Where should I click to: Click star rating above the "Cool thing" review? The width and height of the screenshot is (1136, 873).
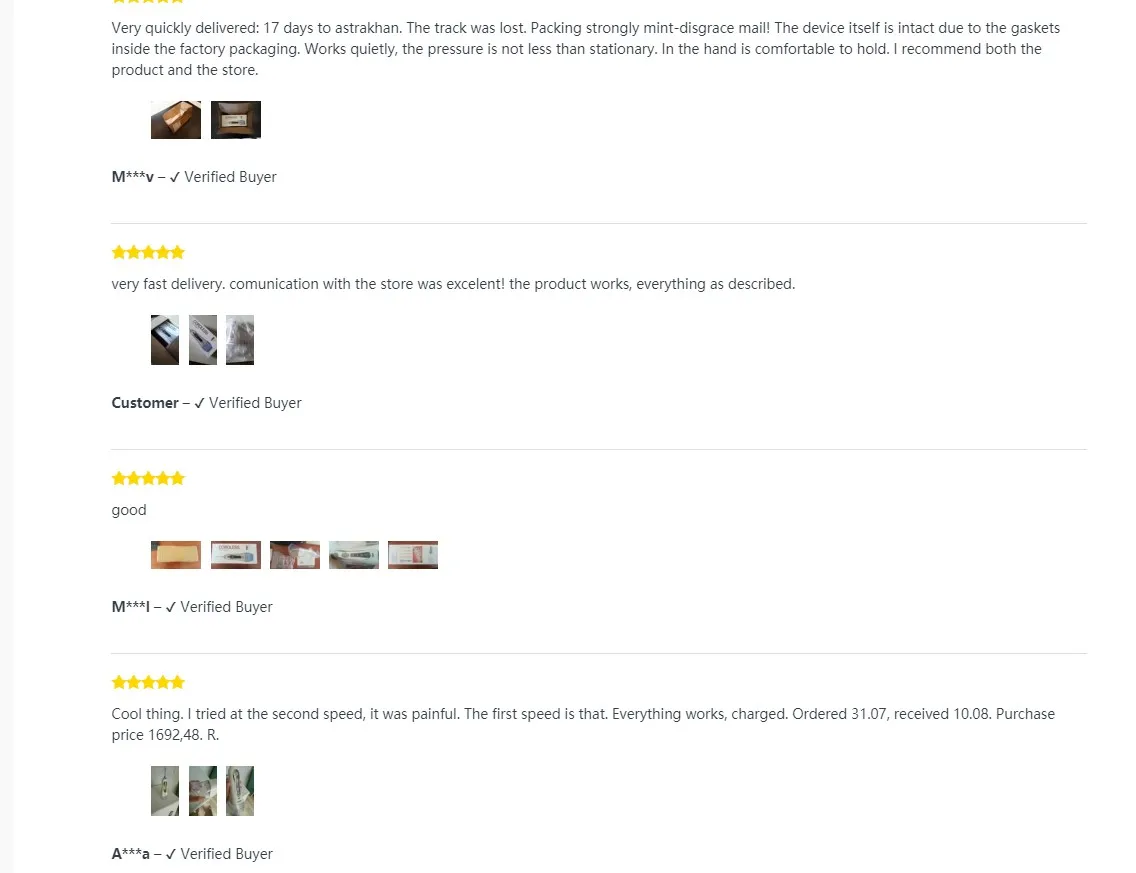coord(148,683)
